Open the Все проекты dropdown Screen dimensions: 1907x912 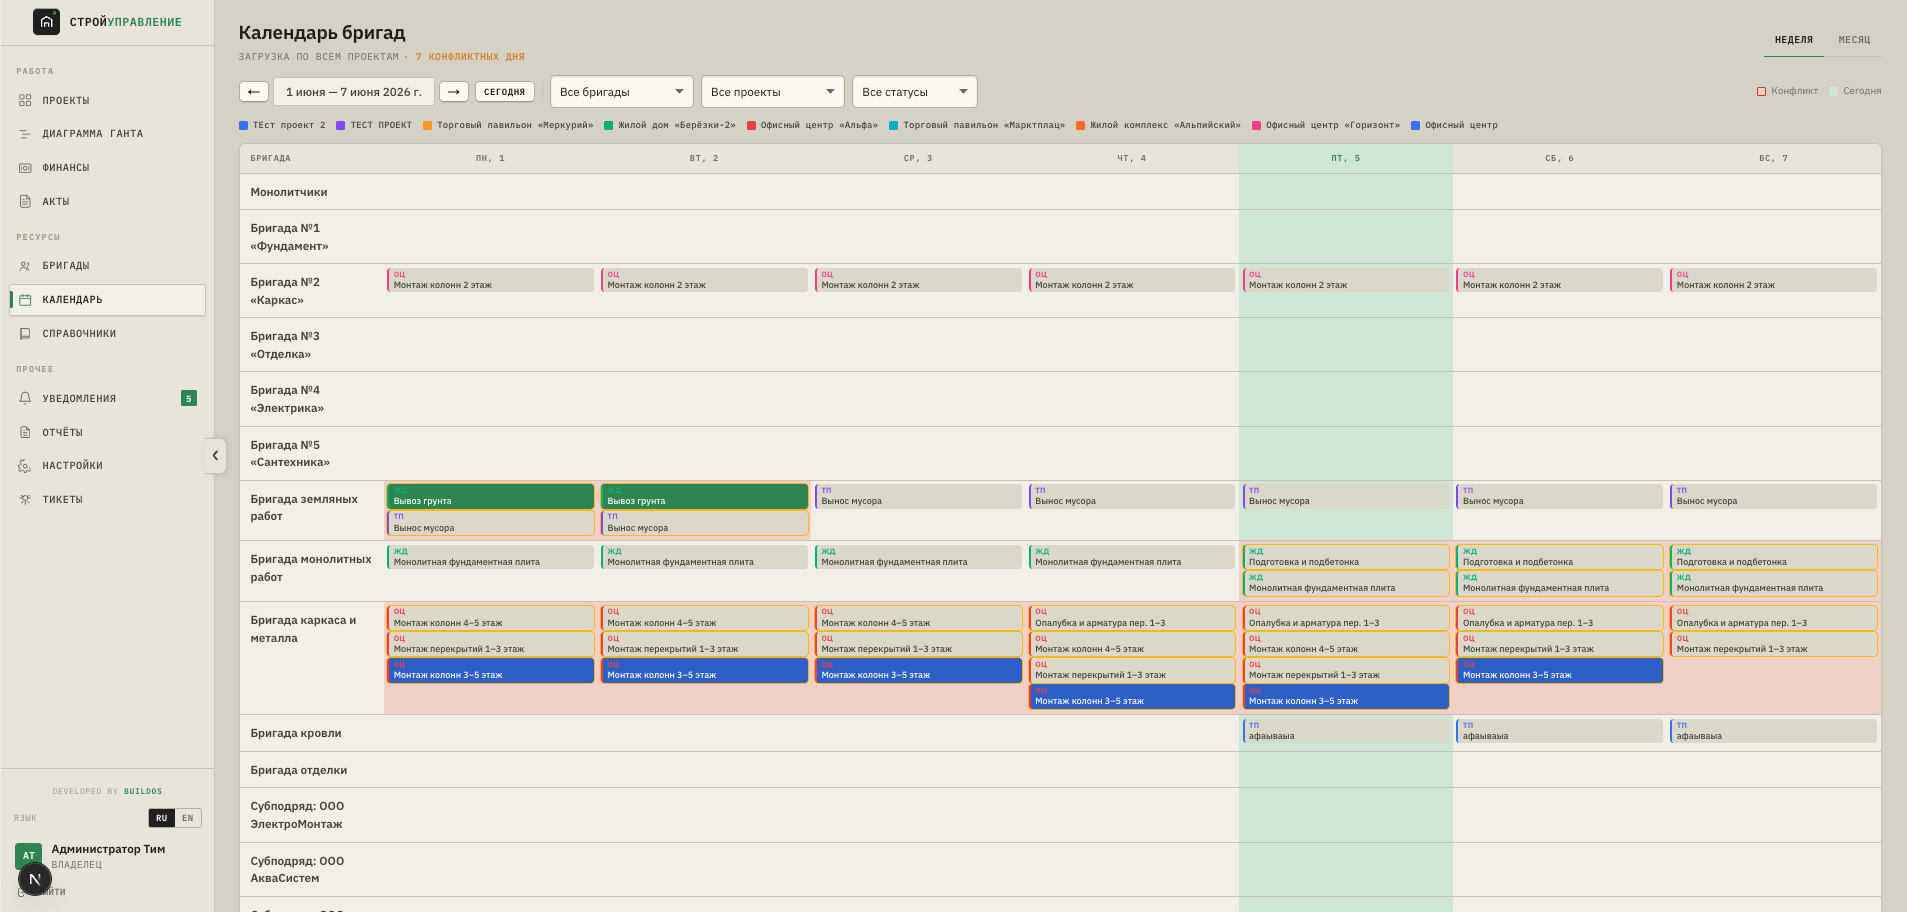click(773, 92)
